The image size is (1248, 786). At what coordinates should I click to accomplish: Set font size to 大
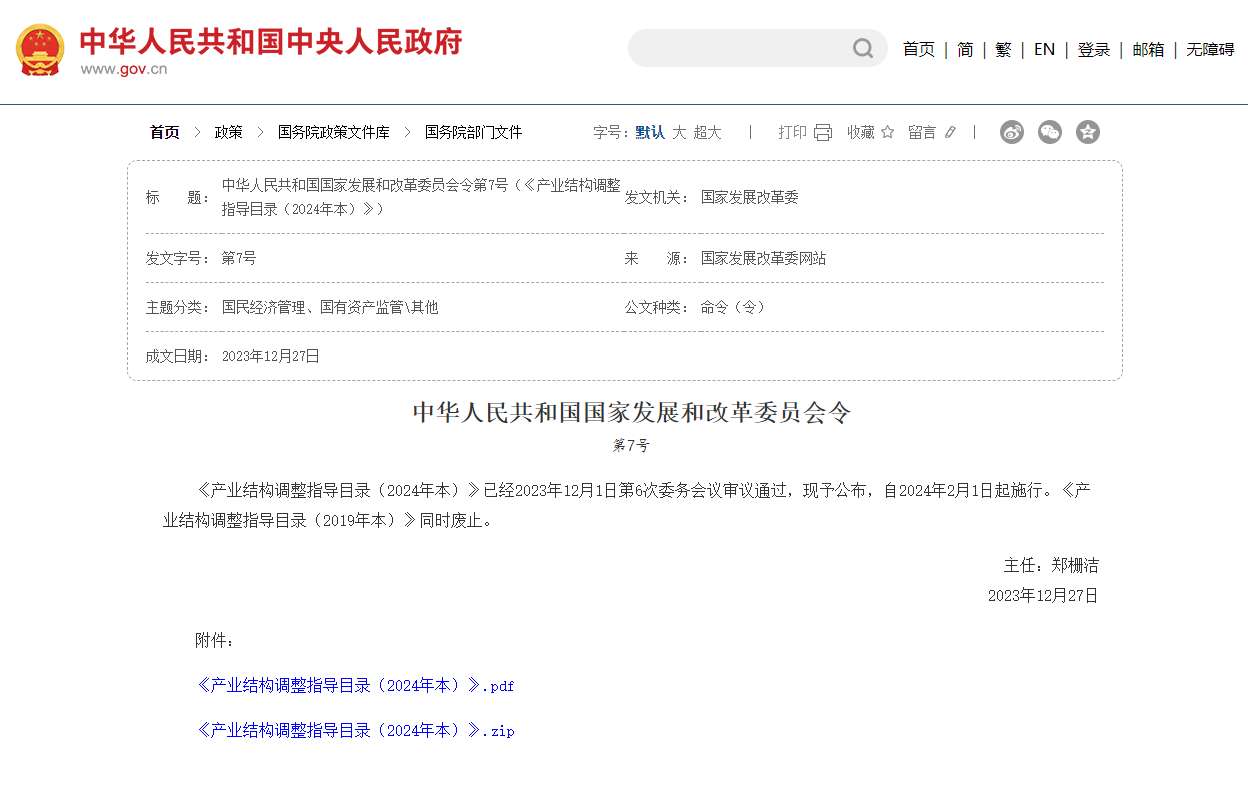coord(679,132)
